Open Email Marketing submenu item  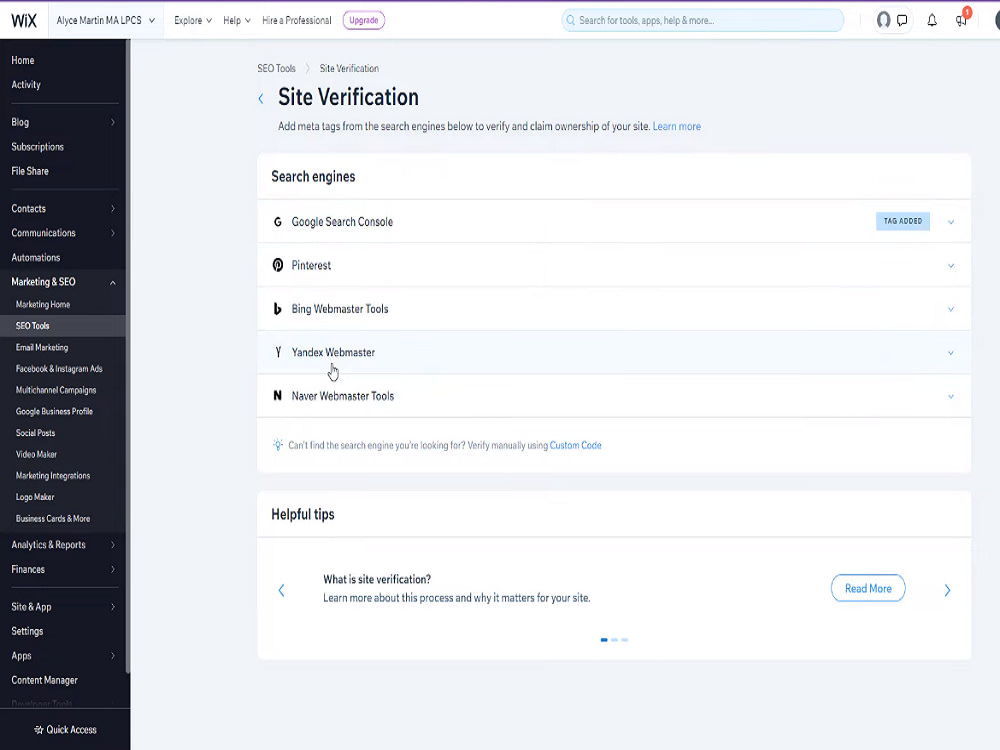pyautogui.click(x=42, y=347)
